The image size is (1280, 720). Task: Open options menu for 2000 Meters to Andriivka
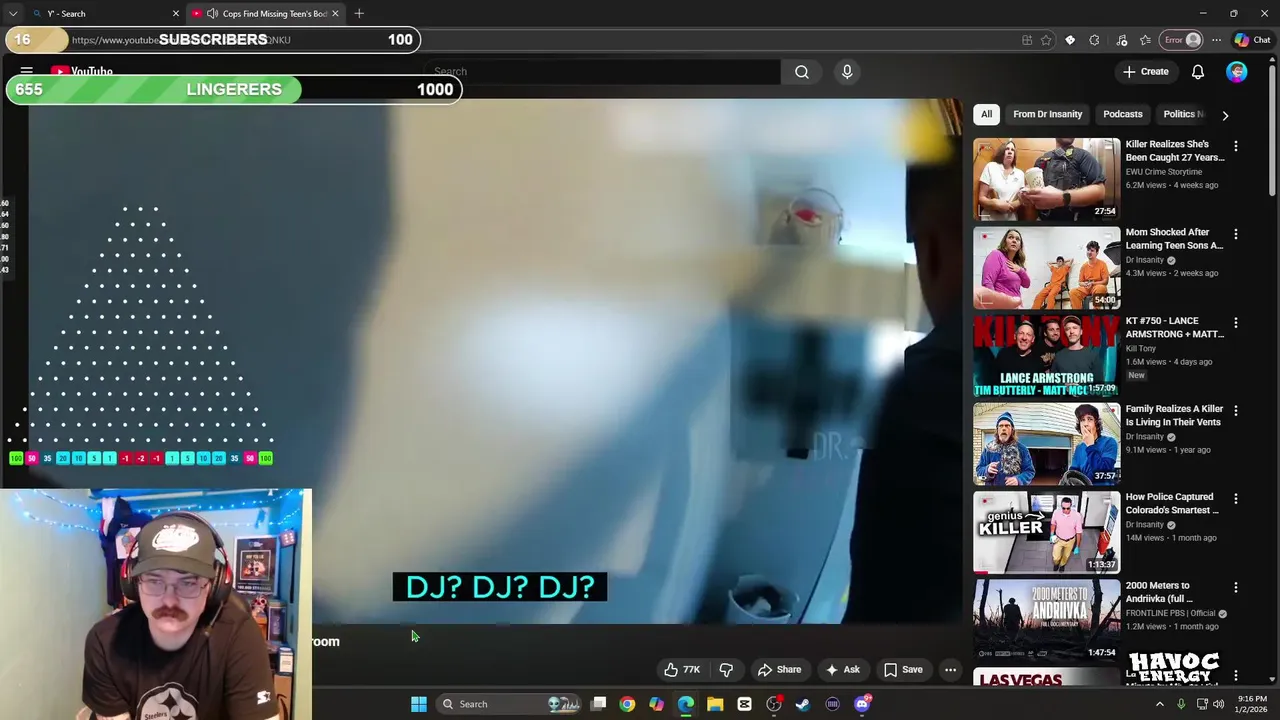[x=1236, y=587]
